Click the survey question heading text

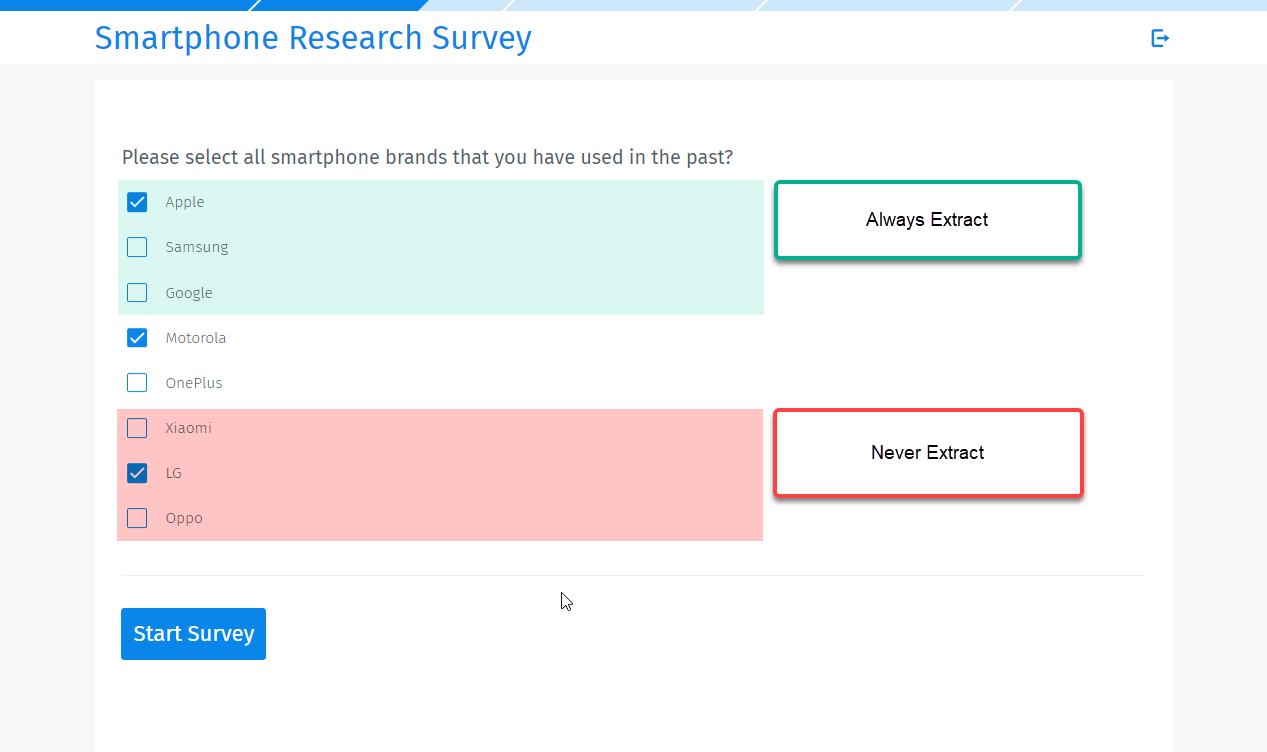coord(428,157)
